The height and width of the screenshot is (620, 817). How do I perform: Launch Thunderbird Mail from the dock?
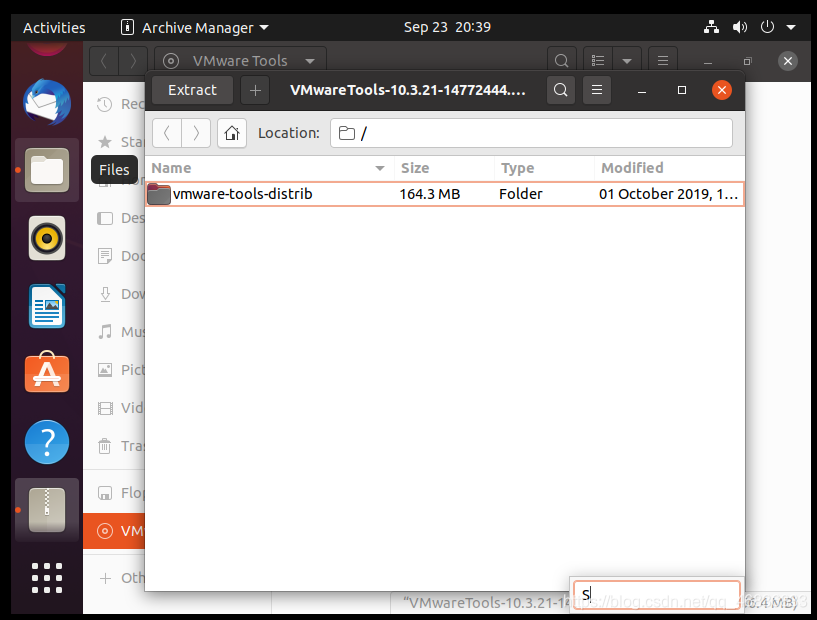[x=47, y=102]
